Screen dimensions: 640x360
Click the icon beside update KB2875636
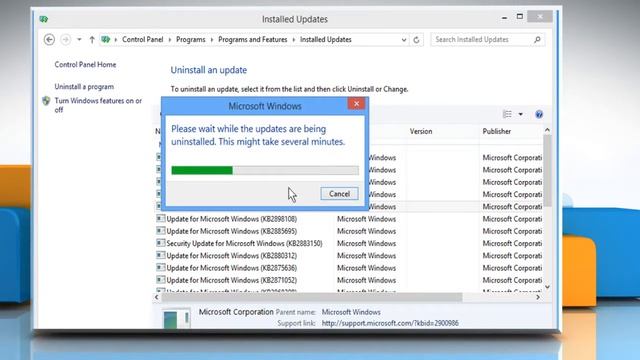(x=160, y=267)
